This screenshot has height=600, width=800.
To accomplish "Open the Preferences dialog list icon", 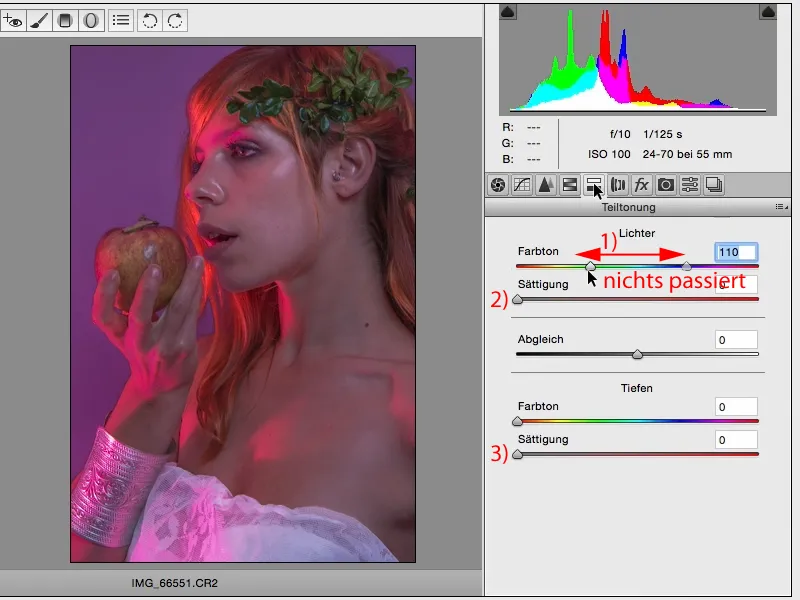I will coord(121,21).
